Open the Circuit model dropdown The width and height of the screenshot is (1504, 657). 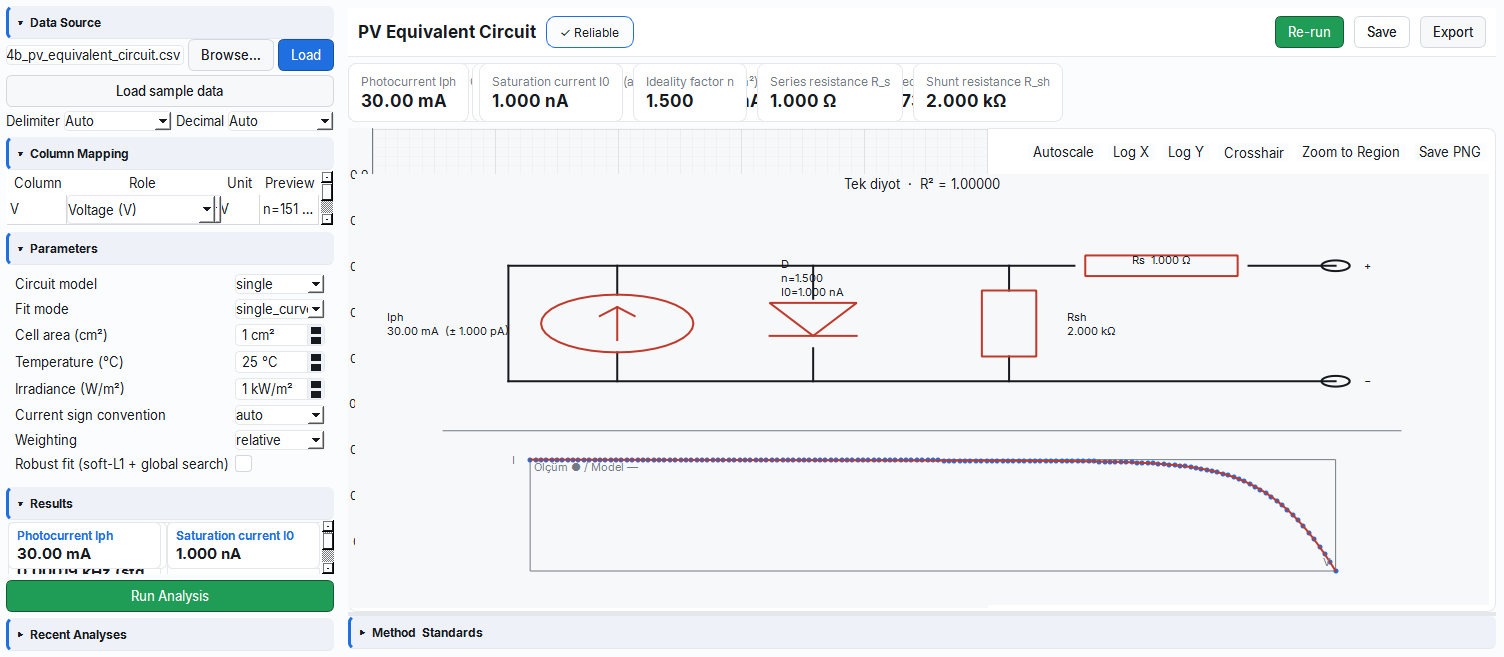(x=279, y=284)
